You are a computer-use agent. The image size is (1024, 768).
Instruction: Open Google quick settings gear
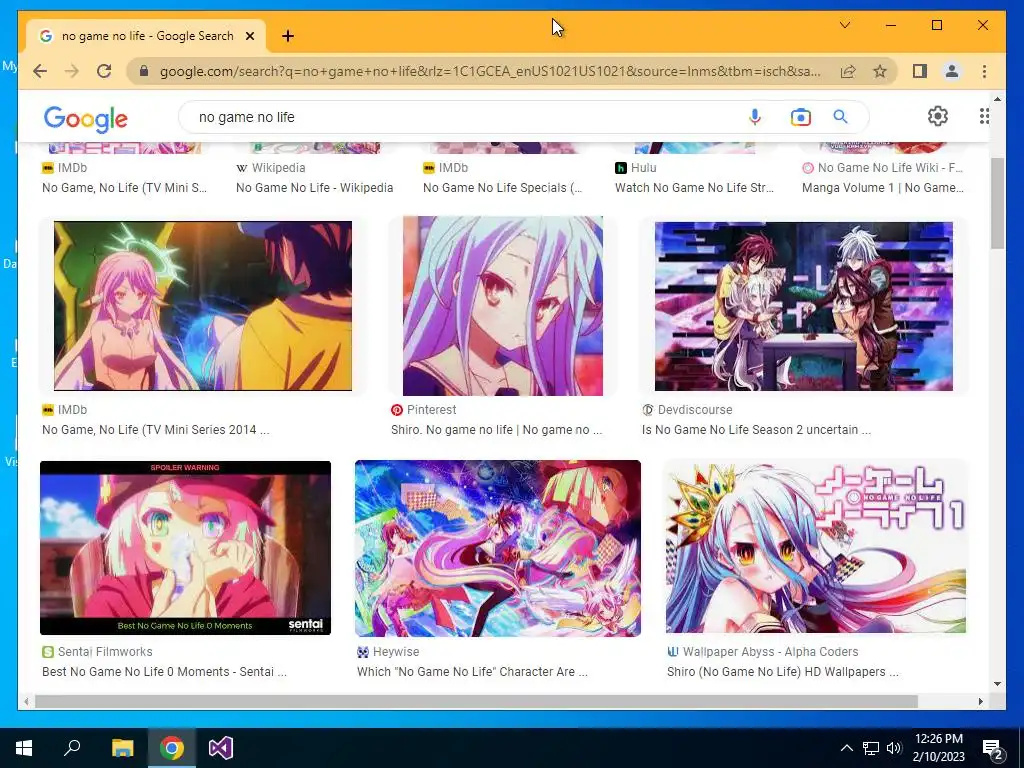pyautogui.click(x=938, y=116)
